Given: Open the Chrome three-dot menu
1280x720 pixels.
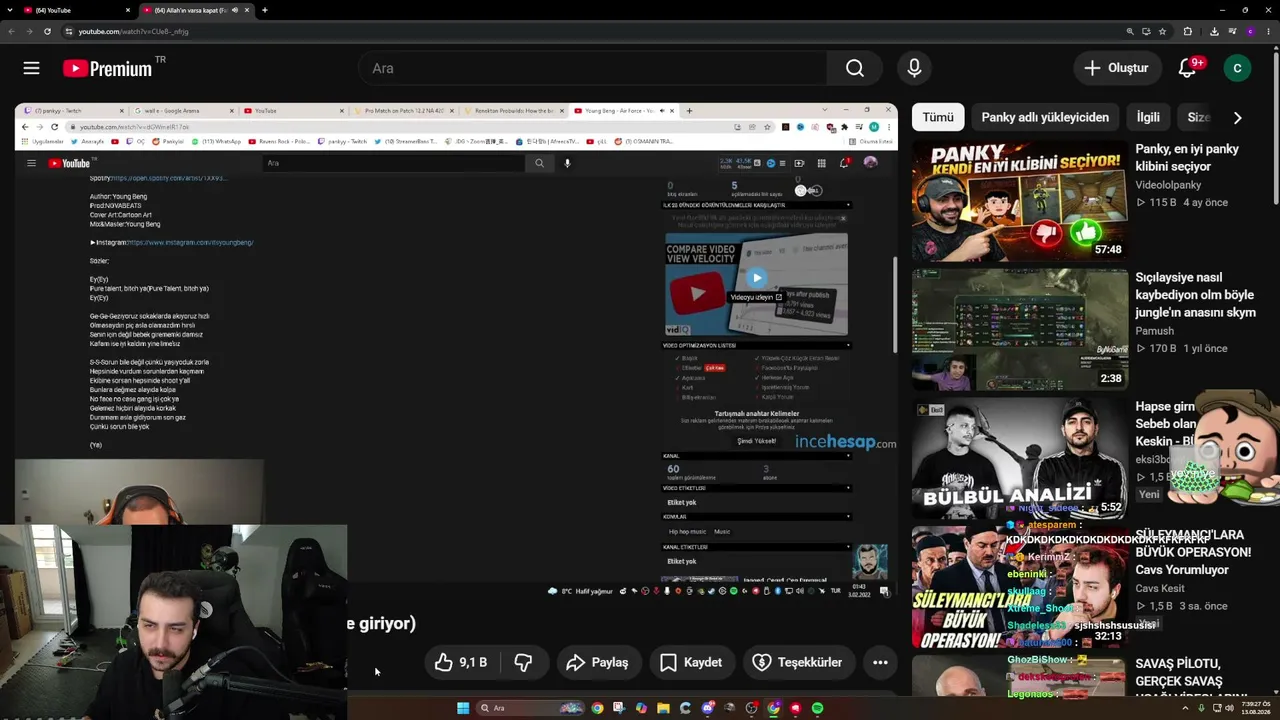Looking at the screenshot, I should [x=1268, y=31].
